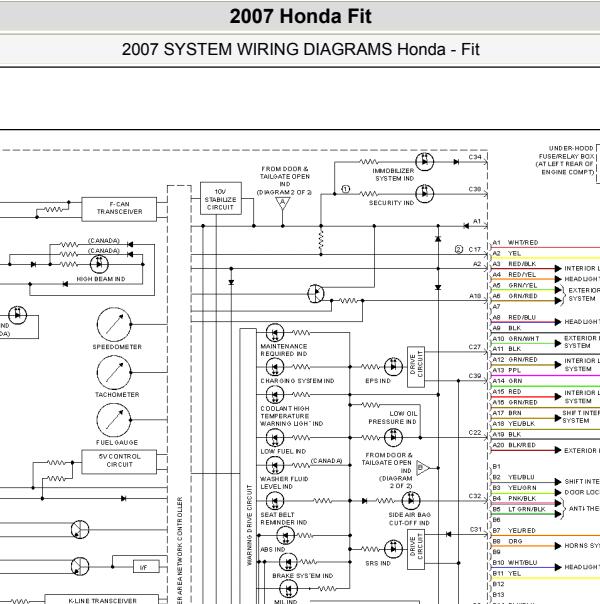Click the "A2 YEL" wire label
This screenshot has width=600, height=604.
[x=507, y=253]
